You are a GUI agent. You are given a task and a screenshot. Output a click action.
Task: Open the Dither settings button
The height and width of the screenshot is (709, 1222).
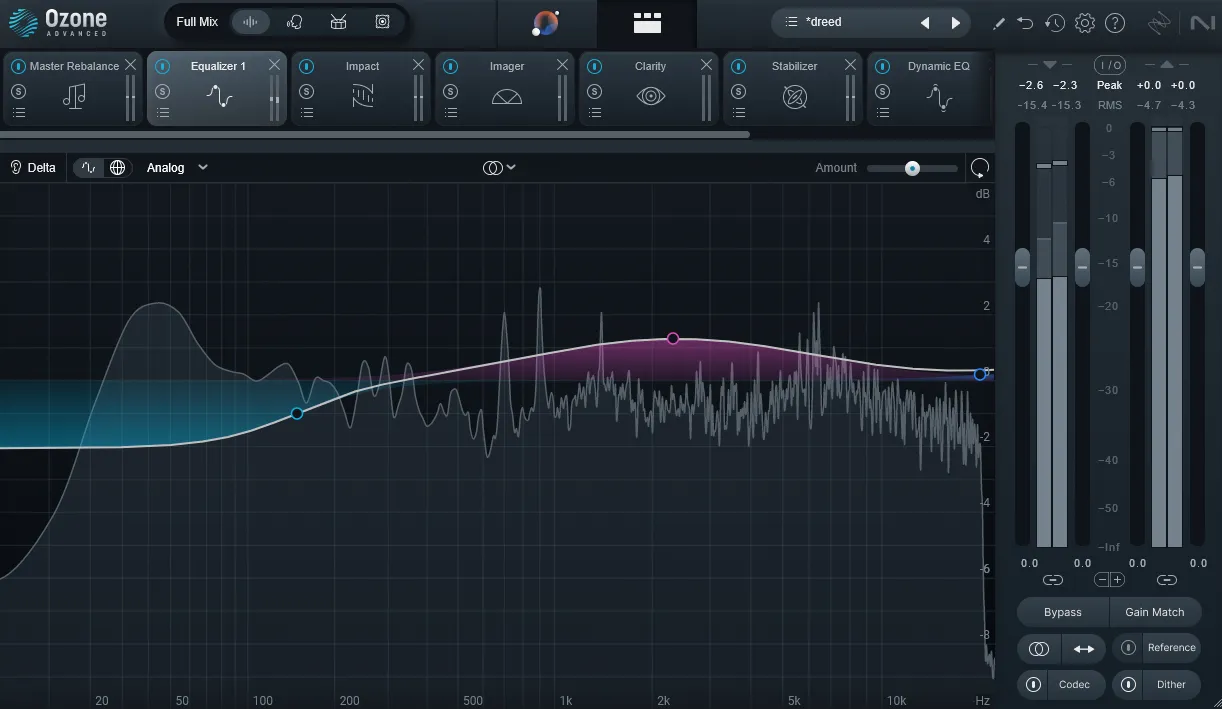pyautogui.click(x=1171, y=684)
